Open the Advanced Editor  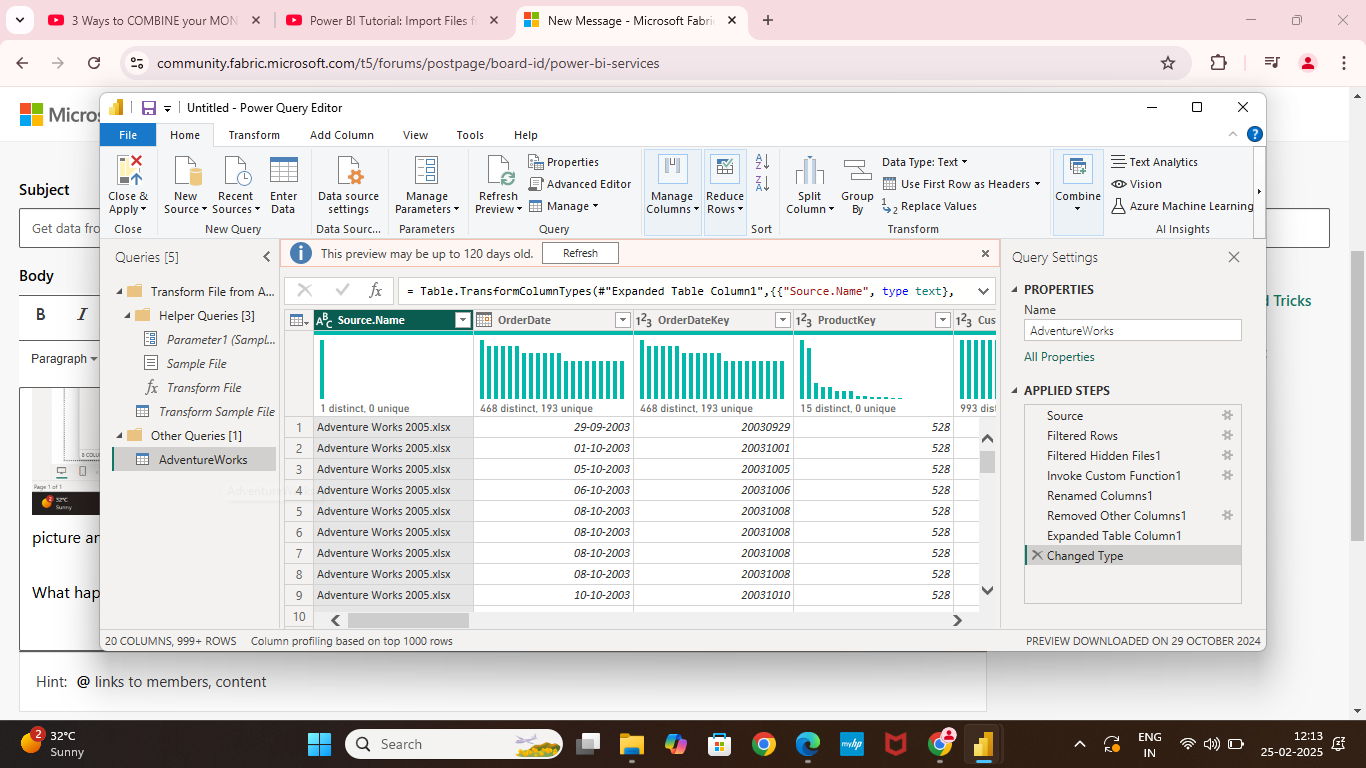coord(580,184)
